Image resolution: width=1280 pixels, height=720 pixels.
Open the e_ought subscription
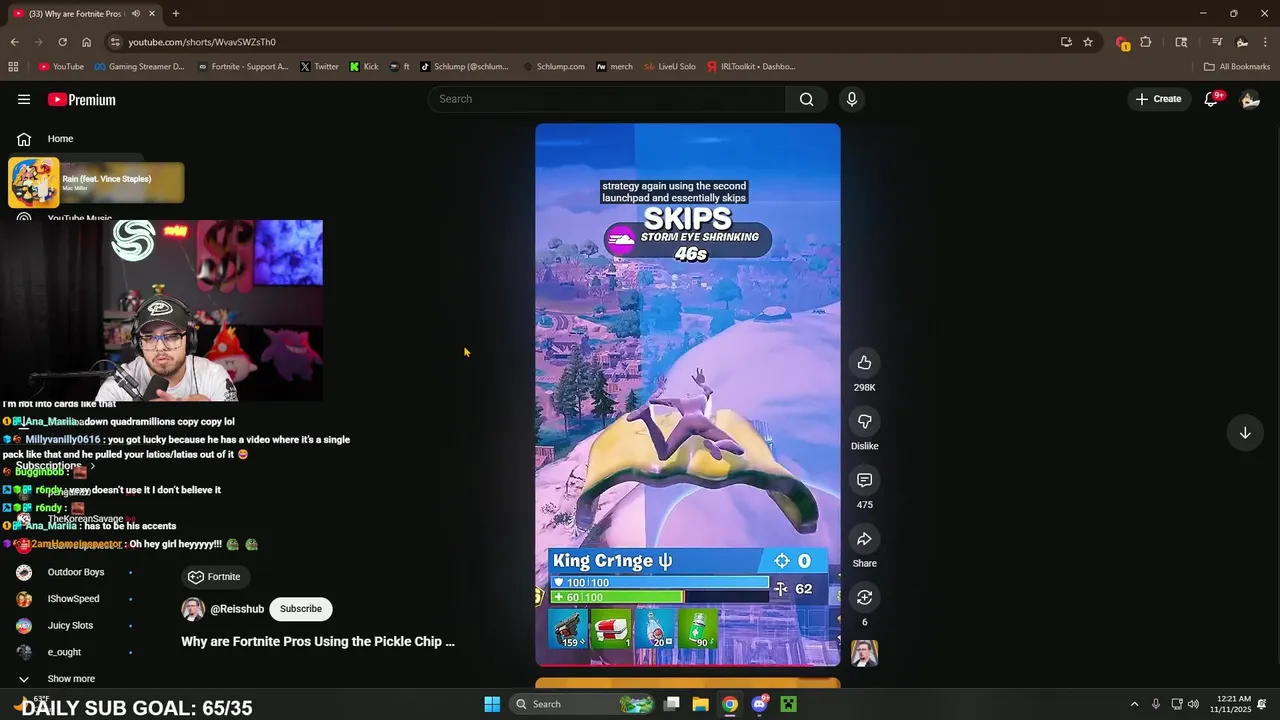(64, 652)
